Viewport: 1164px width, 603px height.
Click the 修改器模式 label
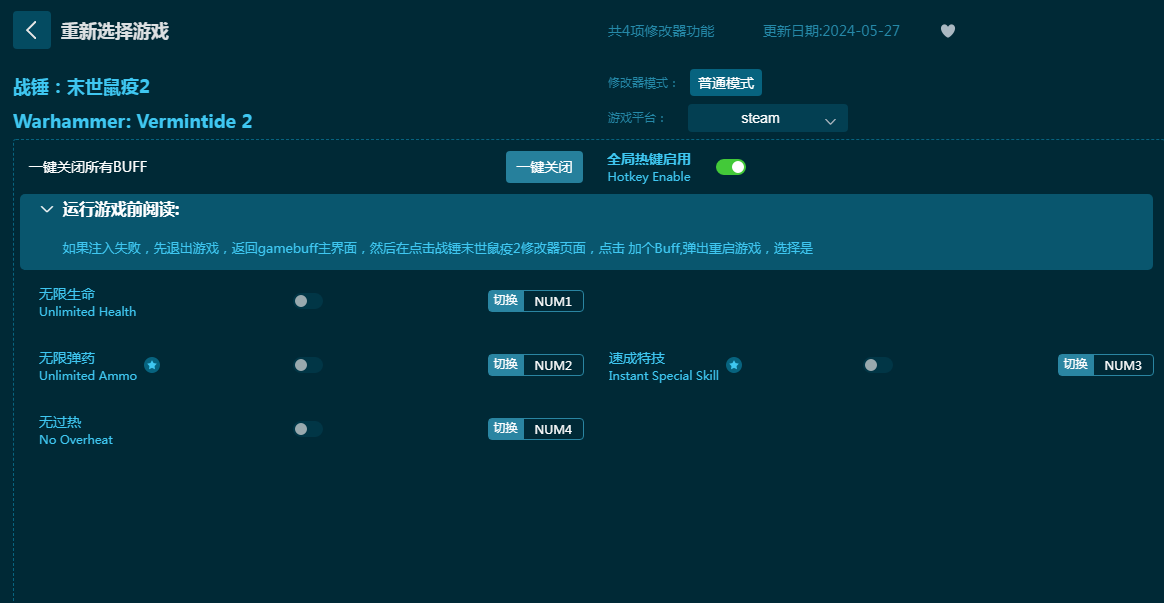pos(643,83)
